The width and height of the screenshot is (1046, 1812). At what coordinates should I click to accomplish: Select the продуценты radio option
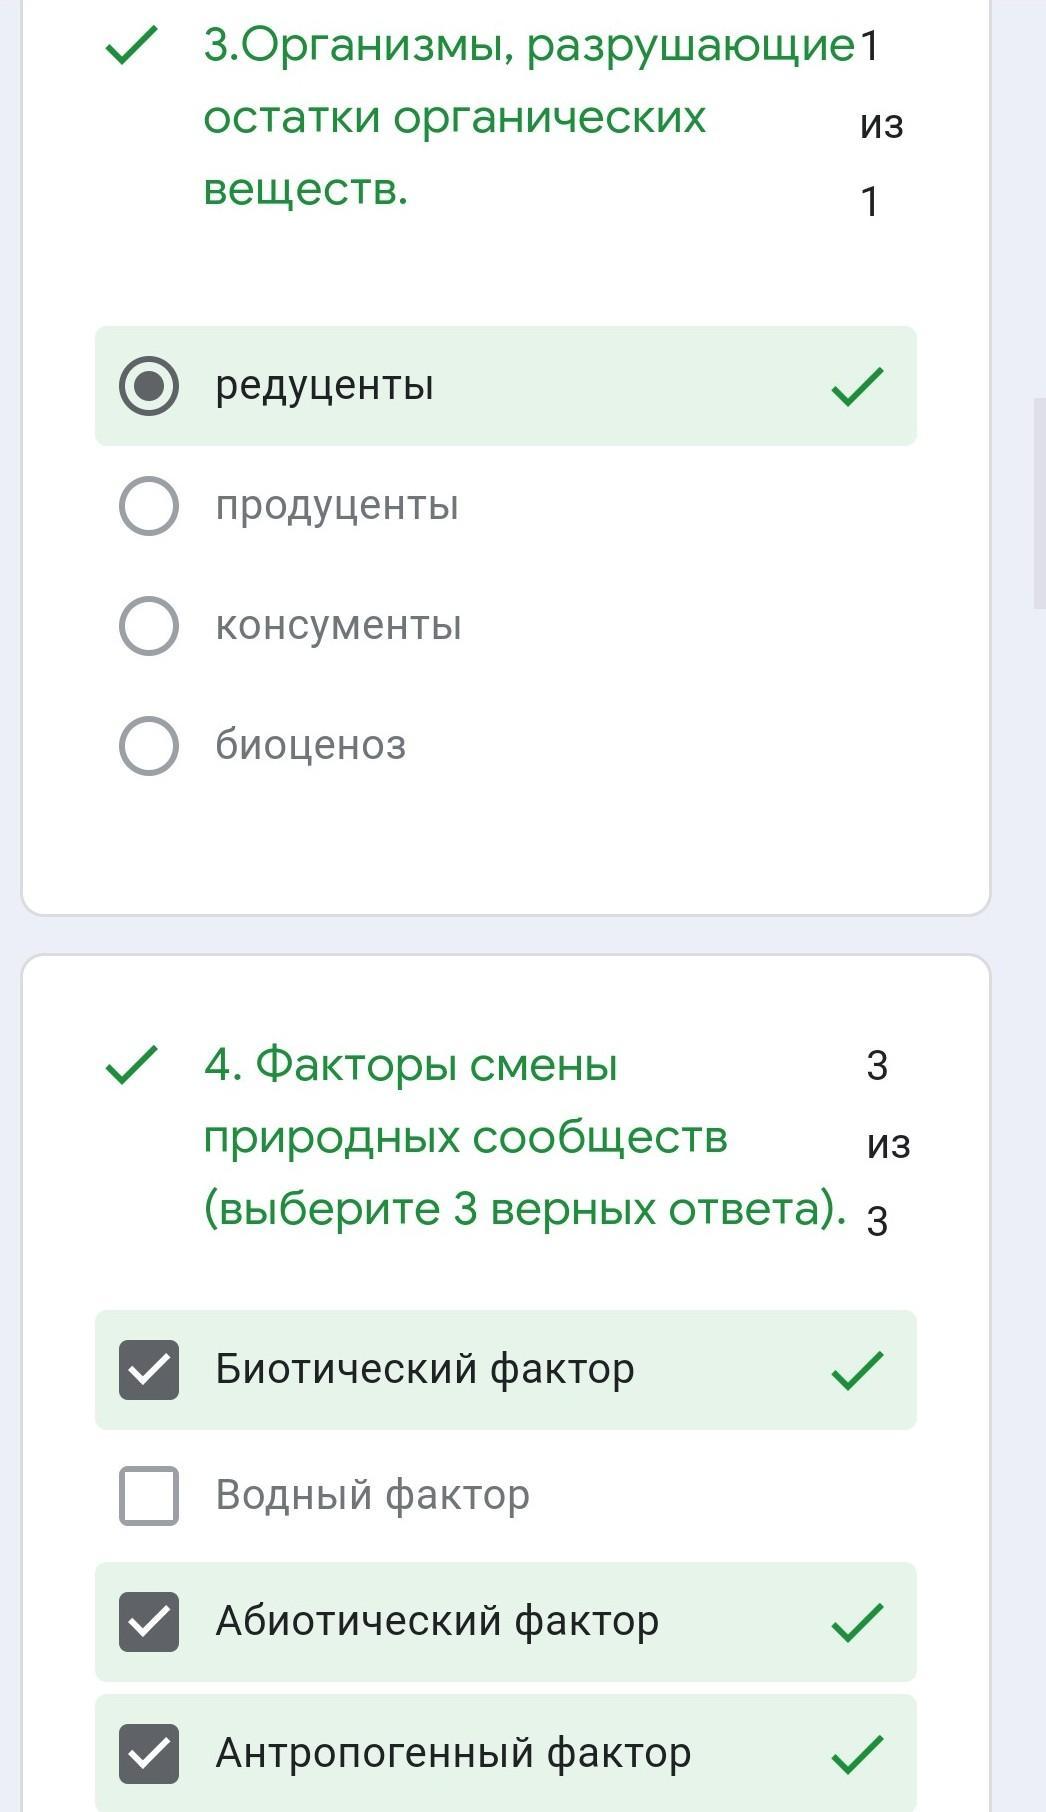(149, 506)
